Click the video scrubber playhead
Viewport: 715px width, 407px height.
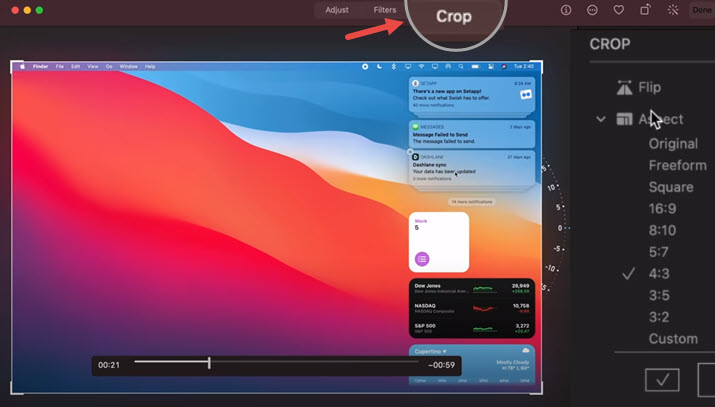coord(209,363)
